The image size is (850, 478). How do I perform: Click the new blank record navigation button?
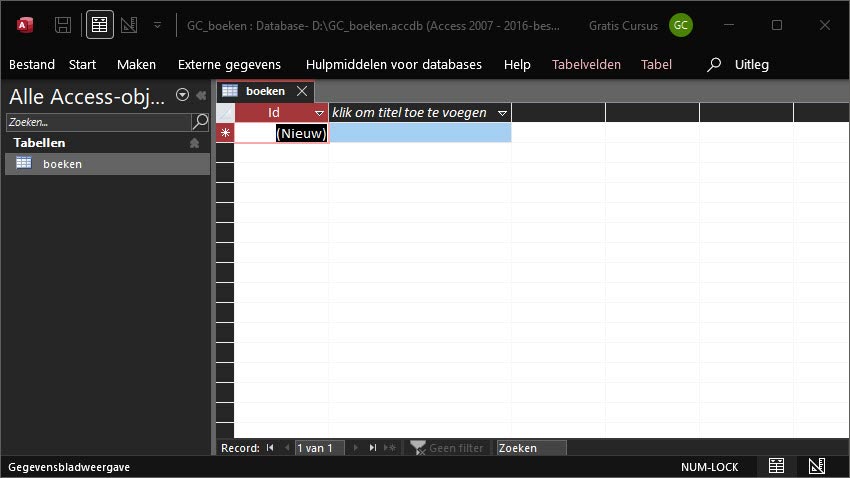(x=390, y=448)
